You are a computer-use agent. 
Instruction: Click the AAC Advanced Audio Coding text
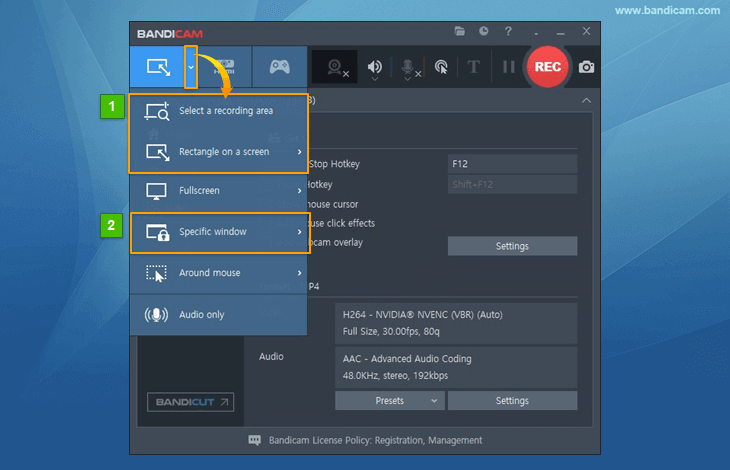(407, 359)
